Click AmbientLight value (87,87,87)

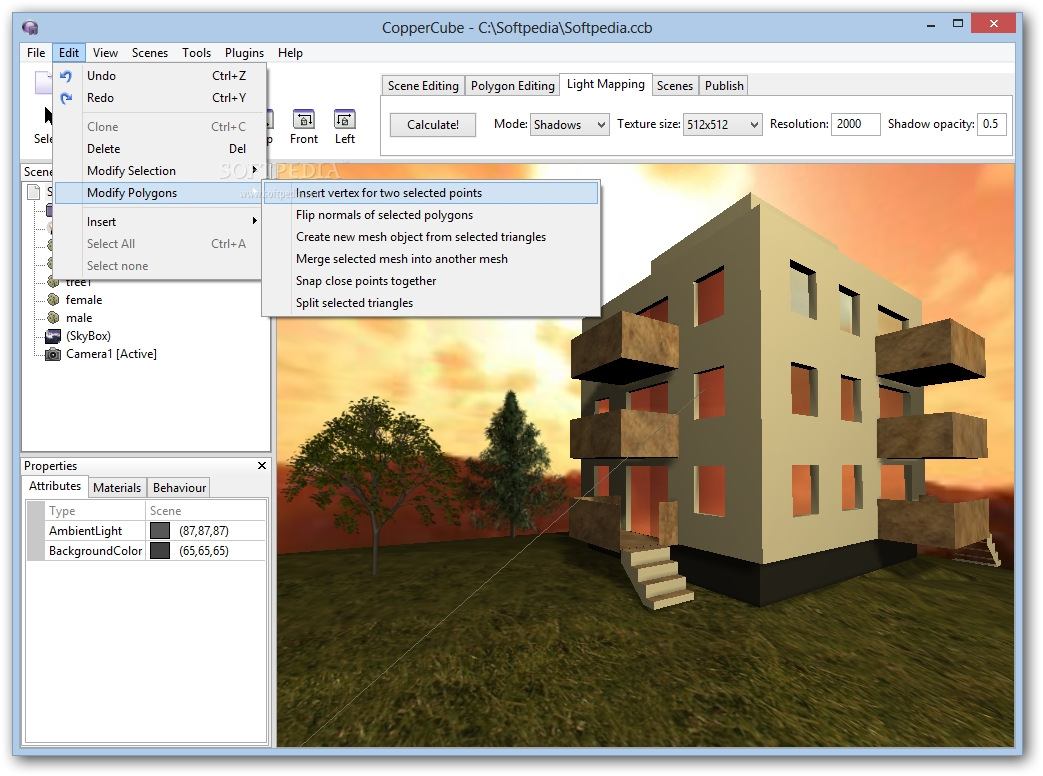click(x=204, y=531)
